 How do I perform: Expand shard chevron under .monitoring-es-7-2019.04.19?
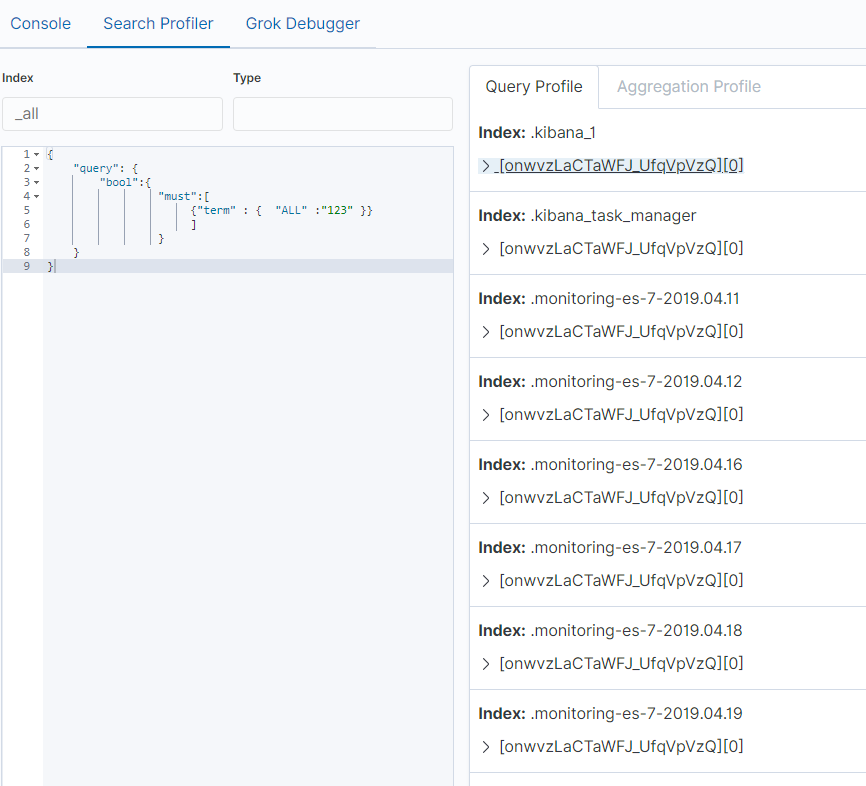(x=485, y=747)
